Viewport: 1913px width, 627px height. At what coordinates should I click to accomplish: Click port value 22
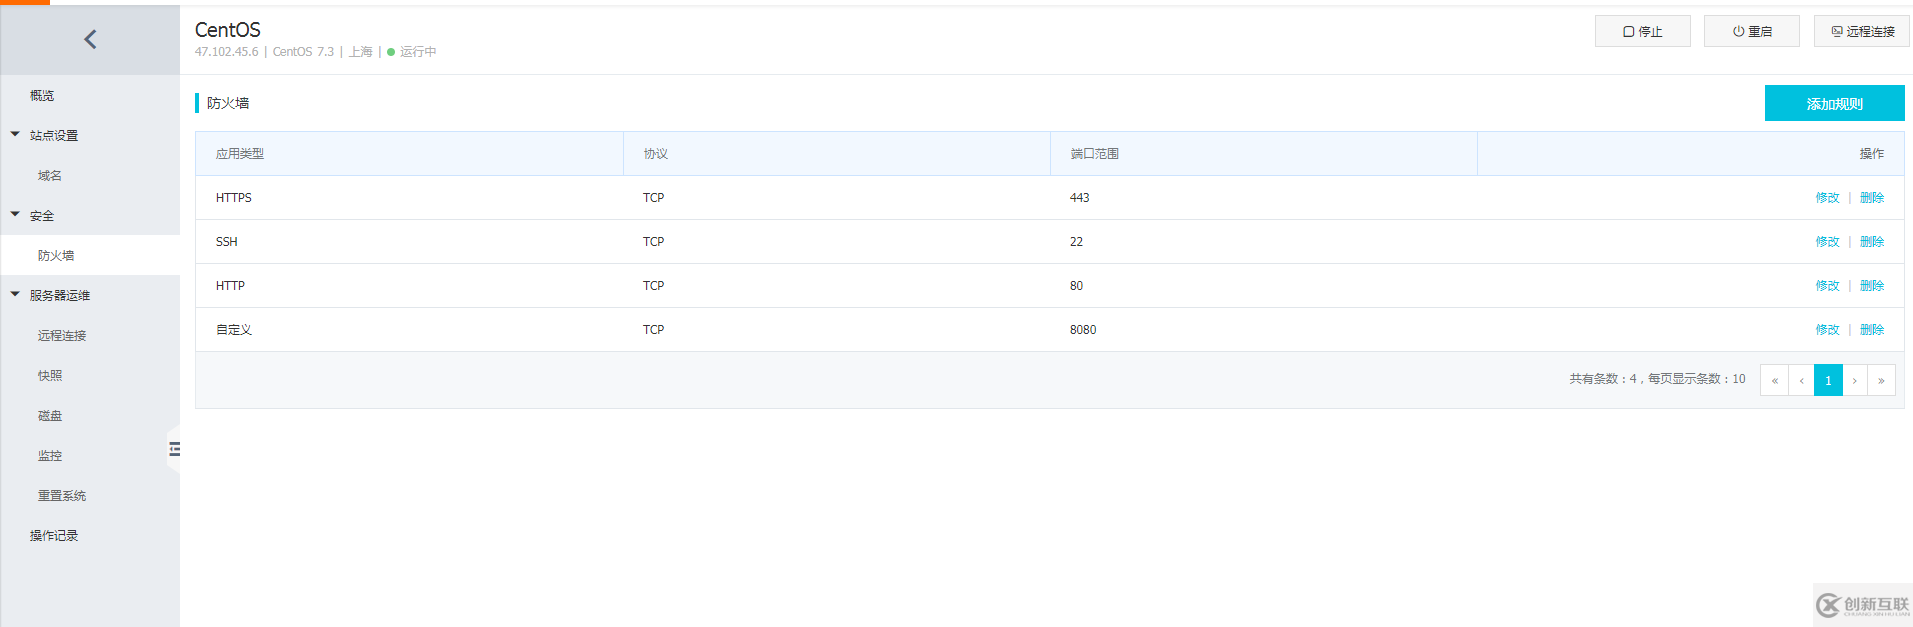tap(1076, 242)
